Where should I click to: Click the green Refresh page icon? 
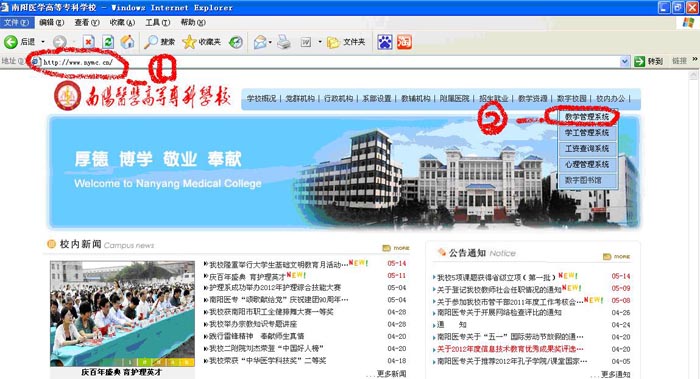[108, 42]
